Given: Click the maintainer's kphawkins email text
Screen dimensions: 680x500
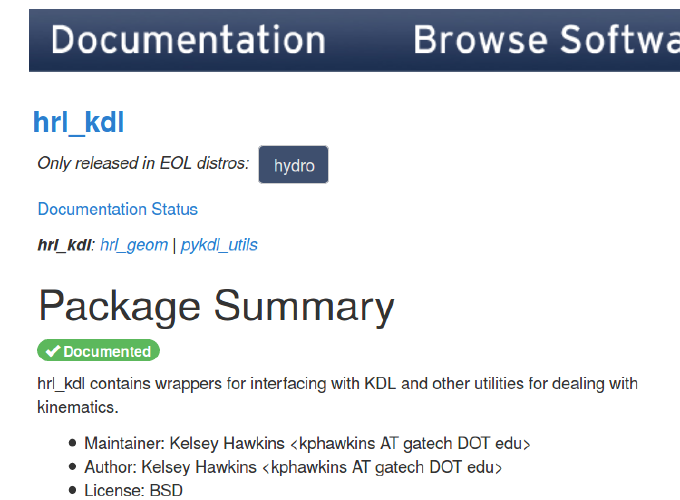Looking at the screenshot, I should pos(410,443).
